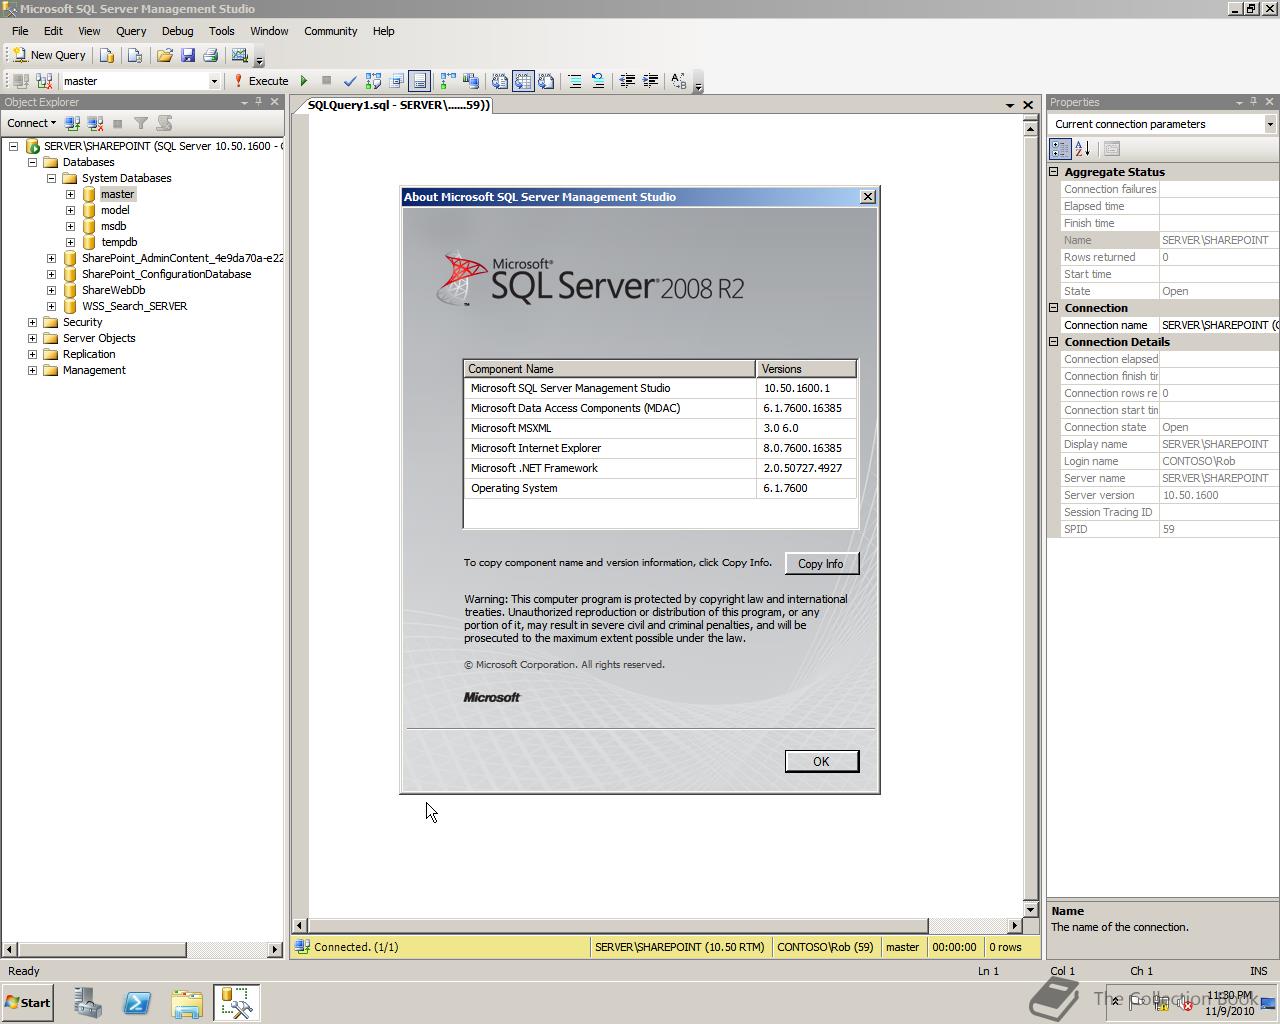Click the Print icon in the toolbar
This screenshot has height=1024, width=1280.
tap(211, 55)
